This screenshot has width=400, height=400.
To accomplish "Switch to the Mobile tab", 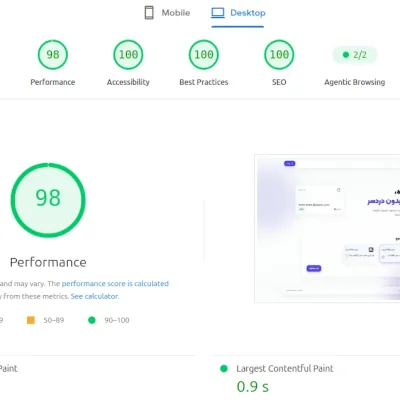I will click(167, 13).
